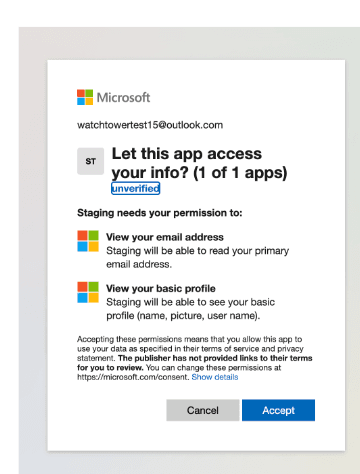Click 'Staging needs your permission to:' label

pos(160,213)
